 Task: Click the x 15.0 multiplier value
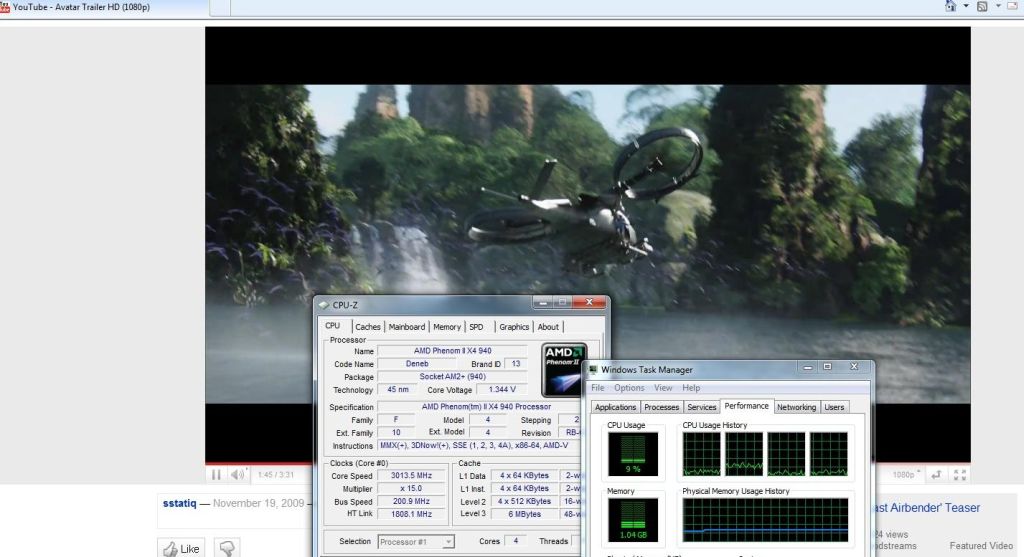click(x=411, y=488)
